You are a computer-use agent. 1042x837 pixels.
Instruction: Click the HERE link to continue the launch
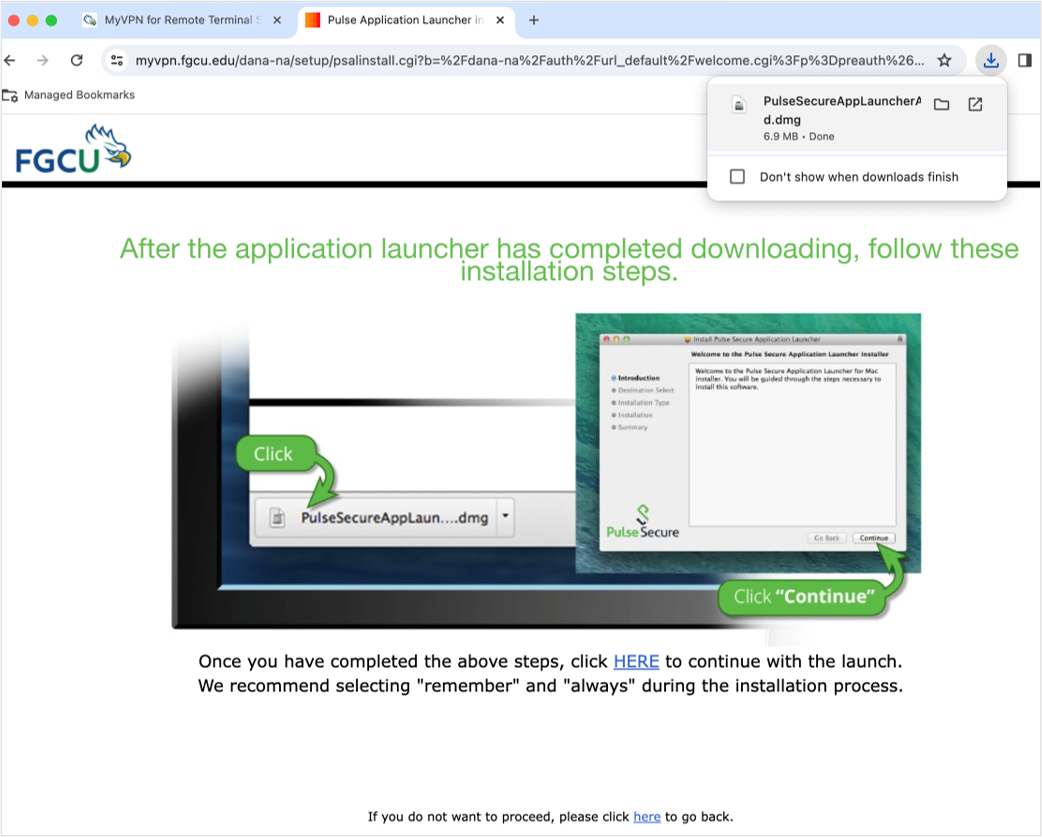pyautogui.click(x=637, y=661)
